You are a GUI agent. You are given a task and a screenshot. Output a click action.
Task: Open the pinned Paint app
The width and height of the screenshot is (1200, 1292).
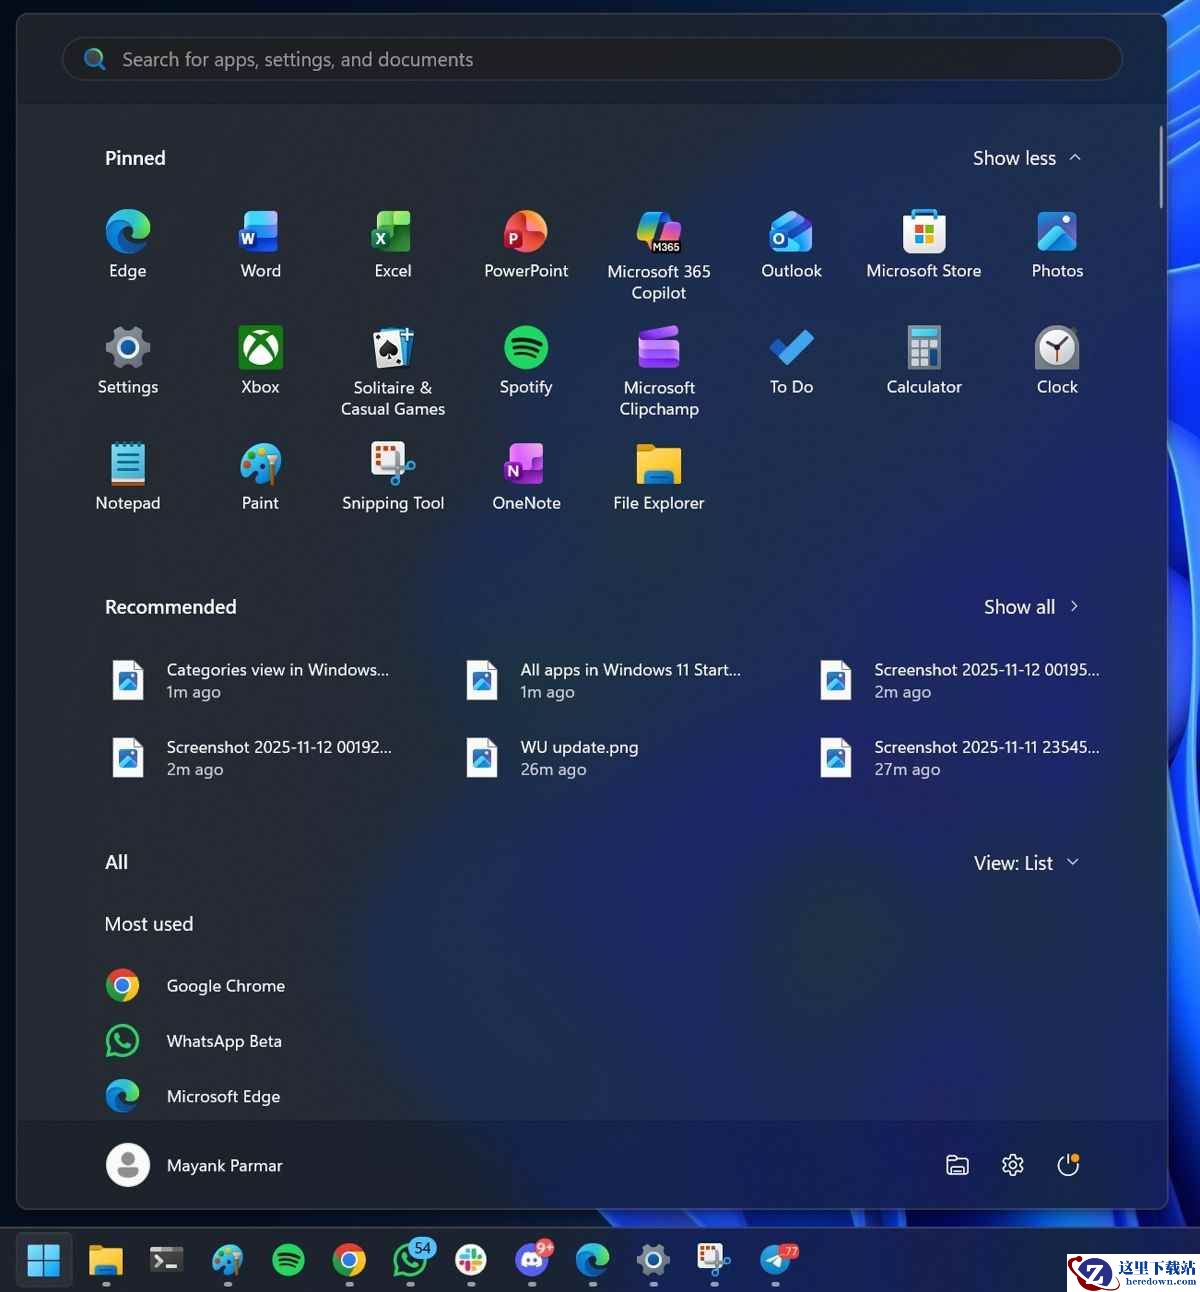pos(260,477)
